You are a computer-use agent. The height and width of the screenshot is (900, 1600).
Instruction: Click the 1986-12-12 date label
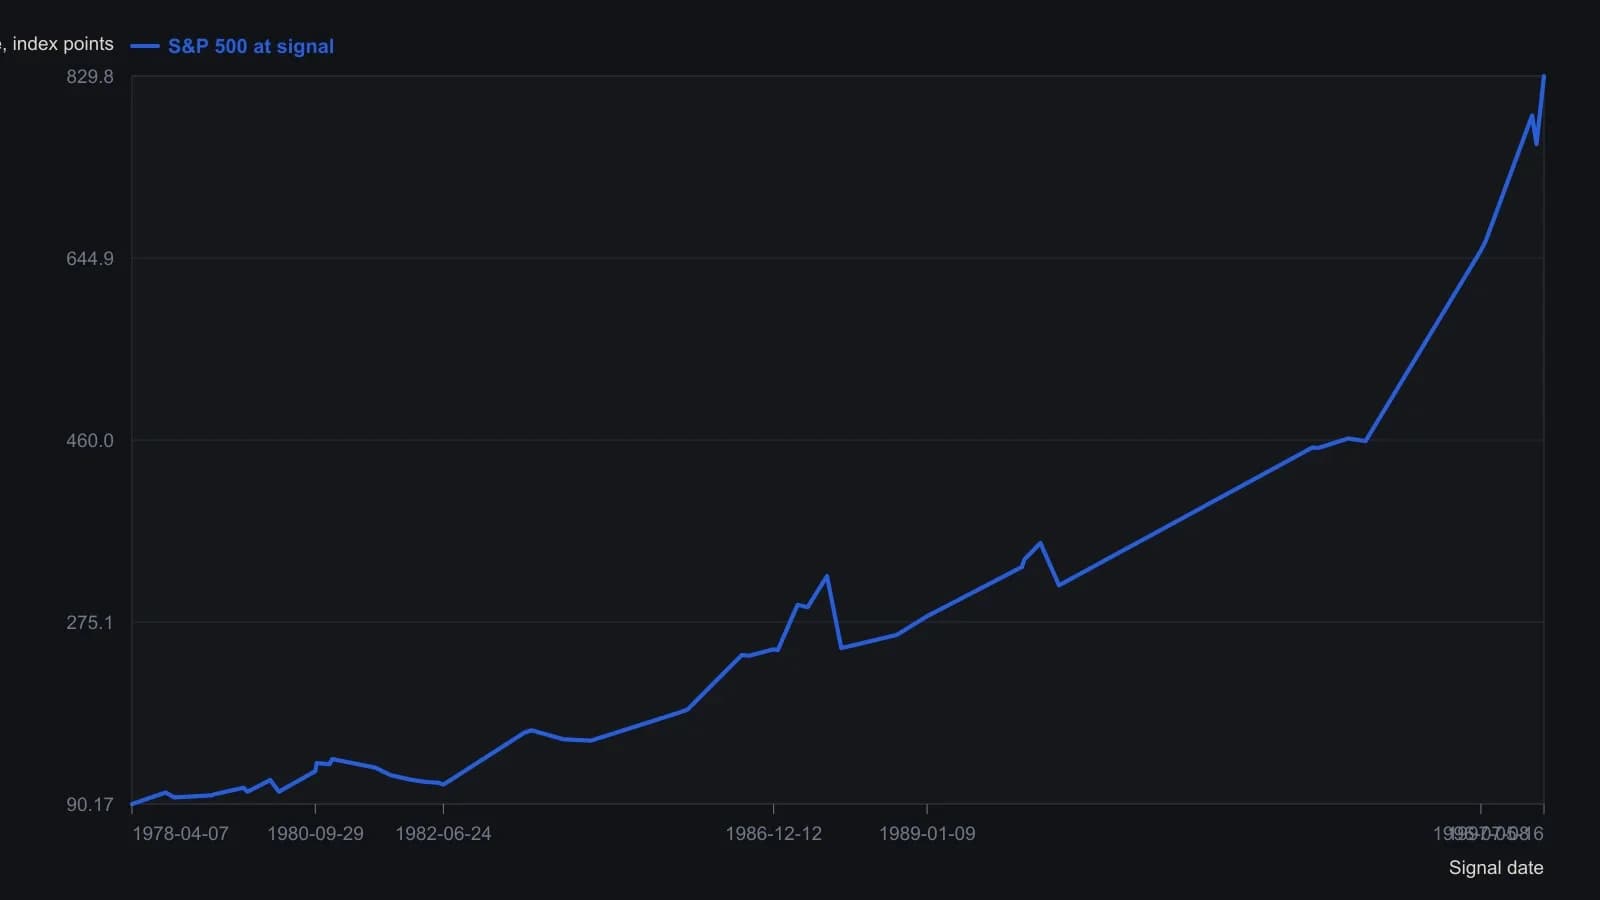[773, 834]
